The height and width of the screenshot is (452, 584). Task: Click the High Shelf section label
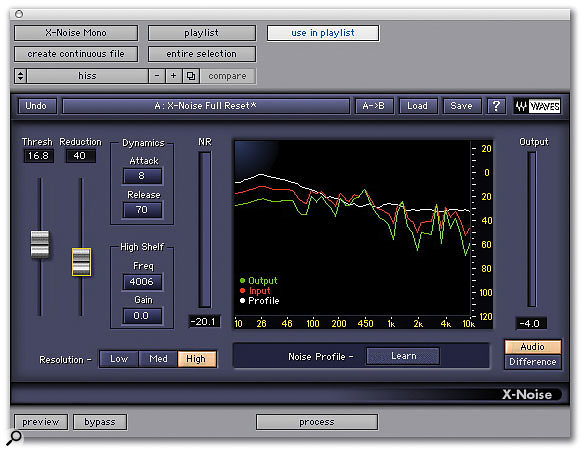coord(142,247)
